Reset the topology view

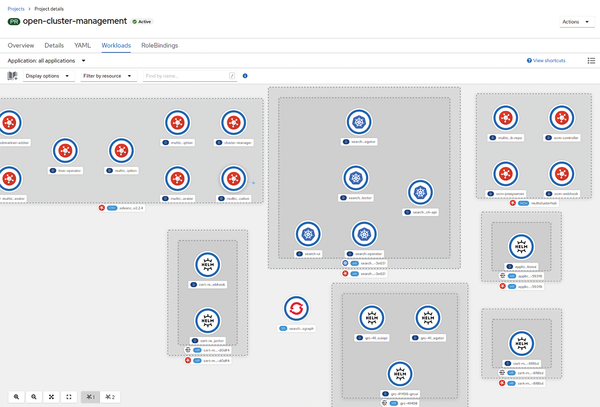pos(69,397)
